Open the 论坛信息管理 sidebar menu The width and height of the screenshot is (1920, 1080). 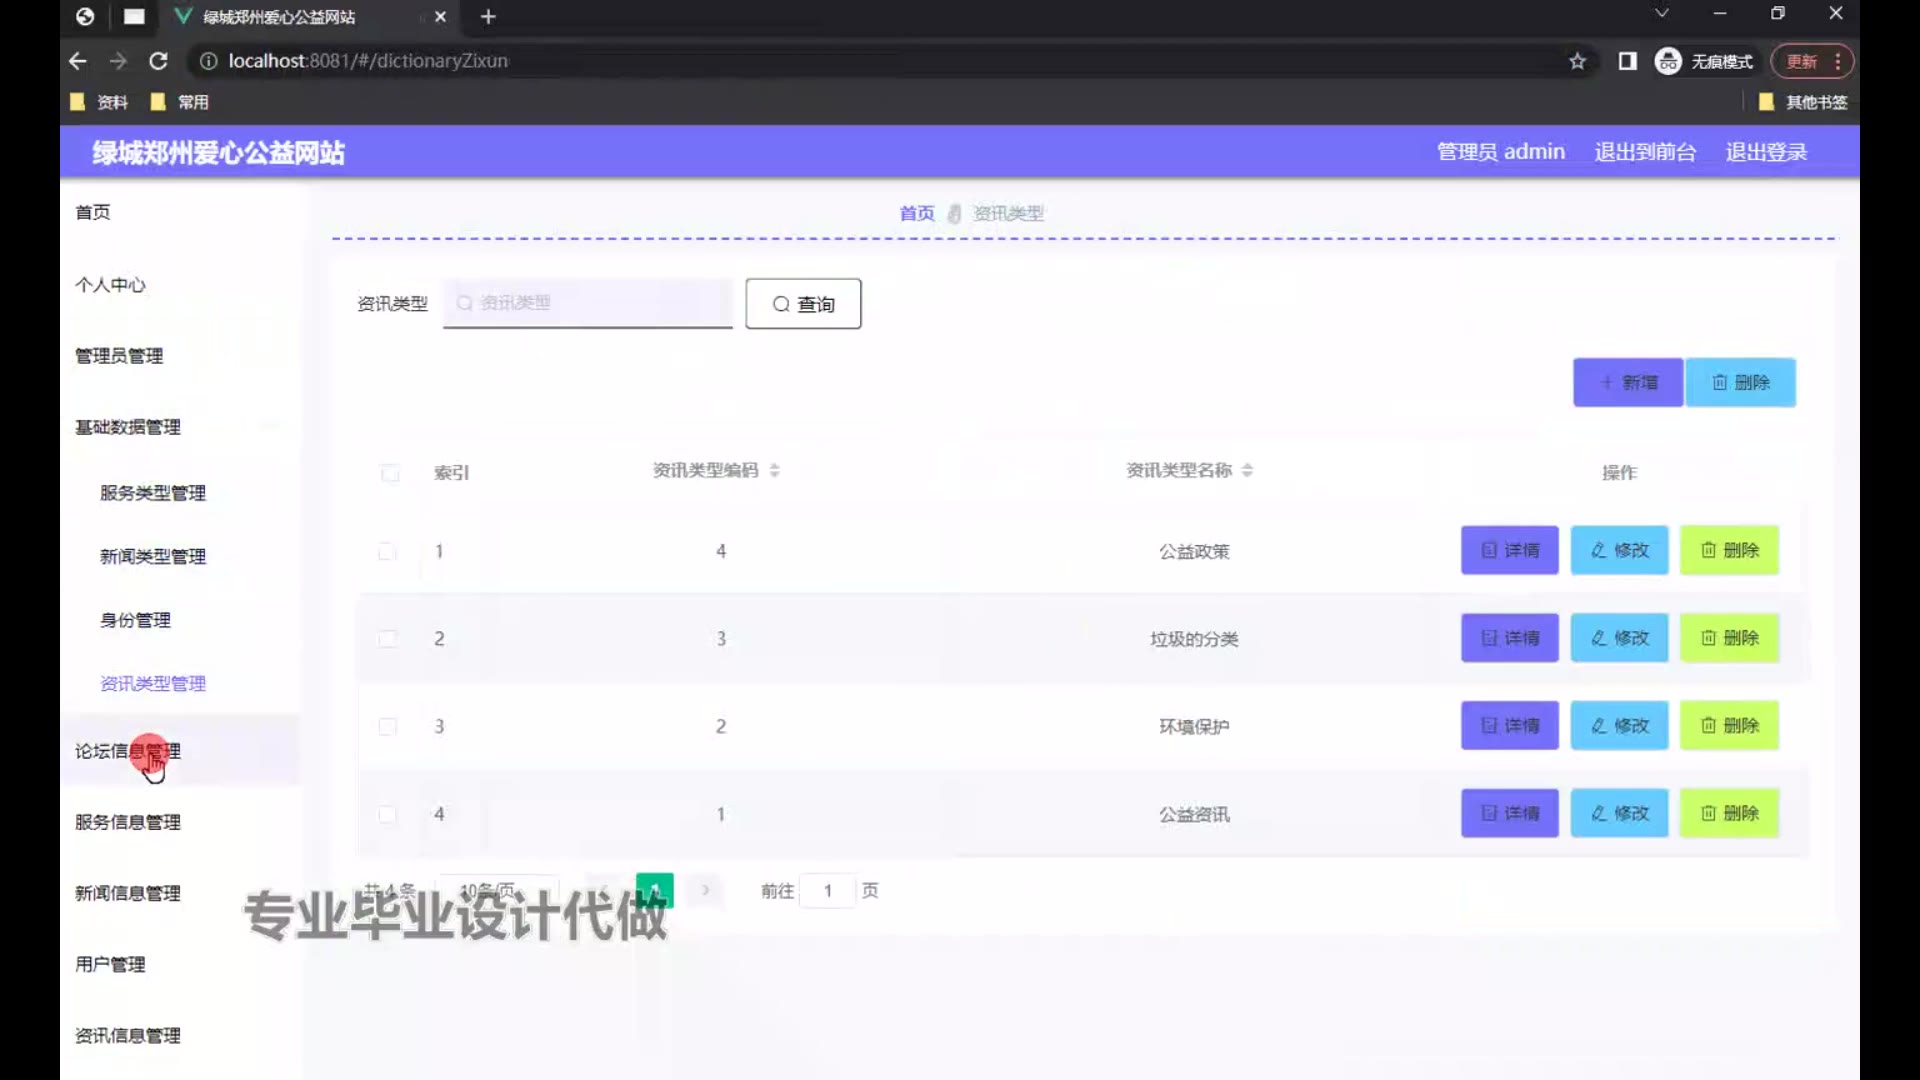point(128,751)
